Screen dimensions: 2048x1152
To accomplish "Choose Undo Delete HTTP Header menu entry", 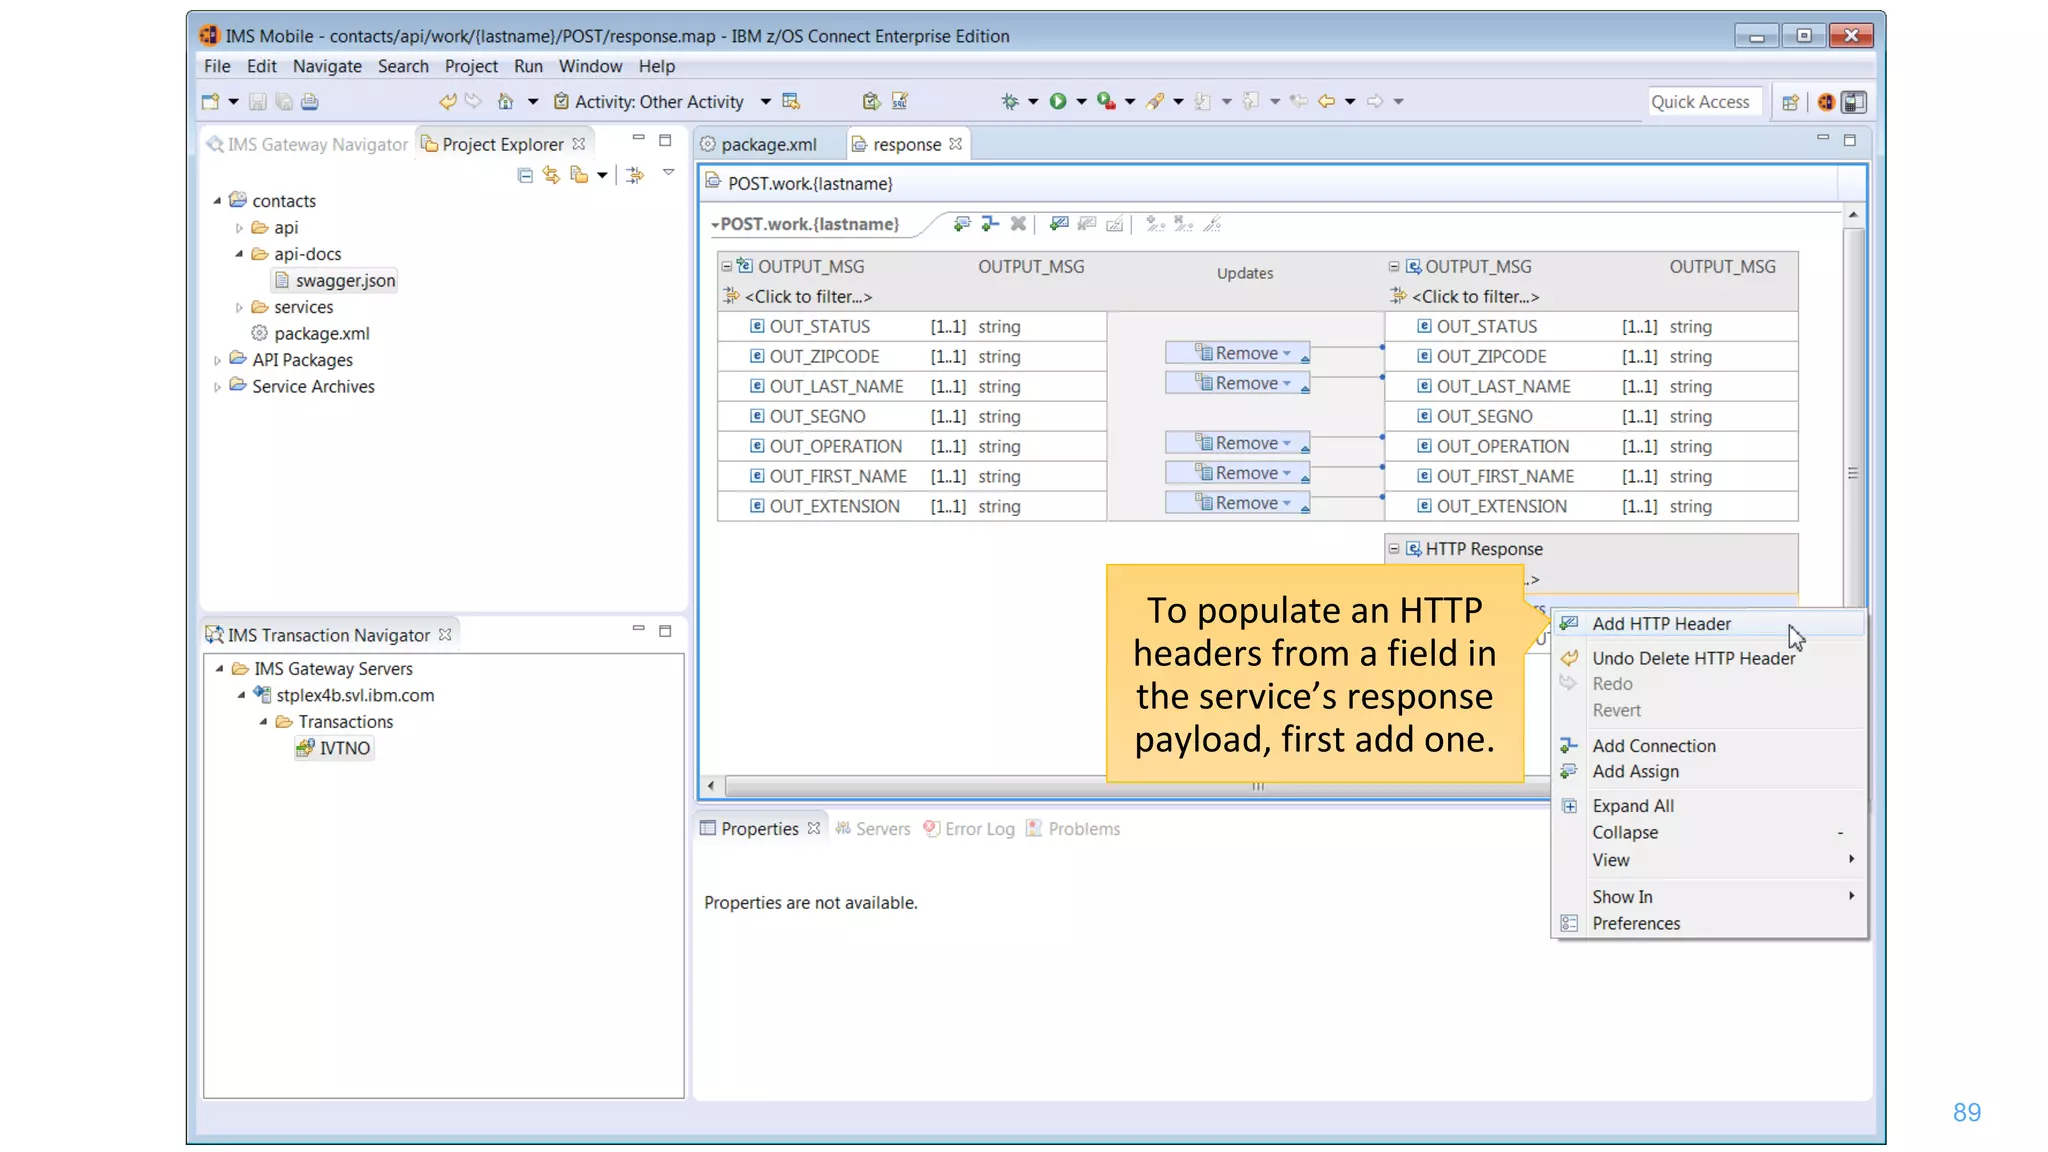I will pyautogui.click(x=1708, y=658).
